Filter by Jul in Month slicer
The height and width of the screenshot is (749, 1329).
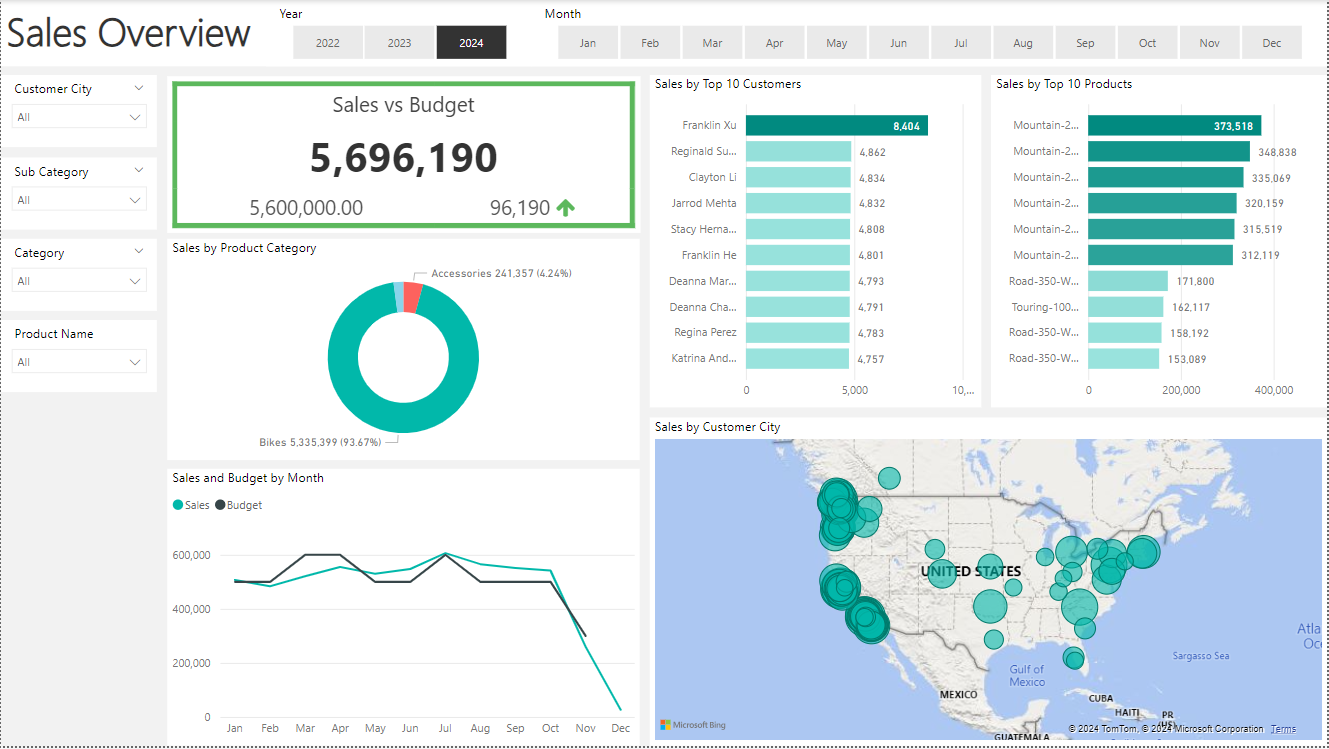[x=961, y=43]
